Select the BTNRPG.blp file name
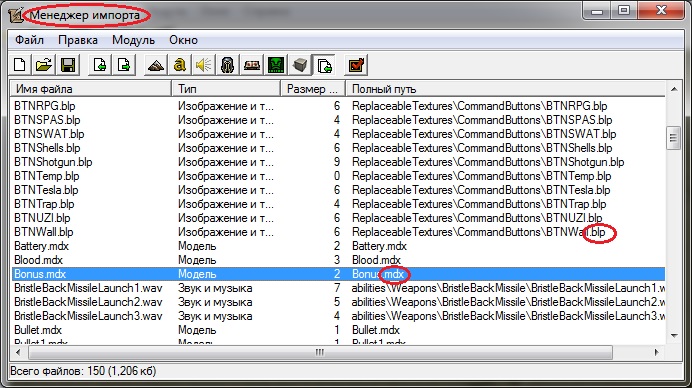The image size is (692, 388). (45, 106)
